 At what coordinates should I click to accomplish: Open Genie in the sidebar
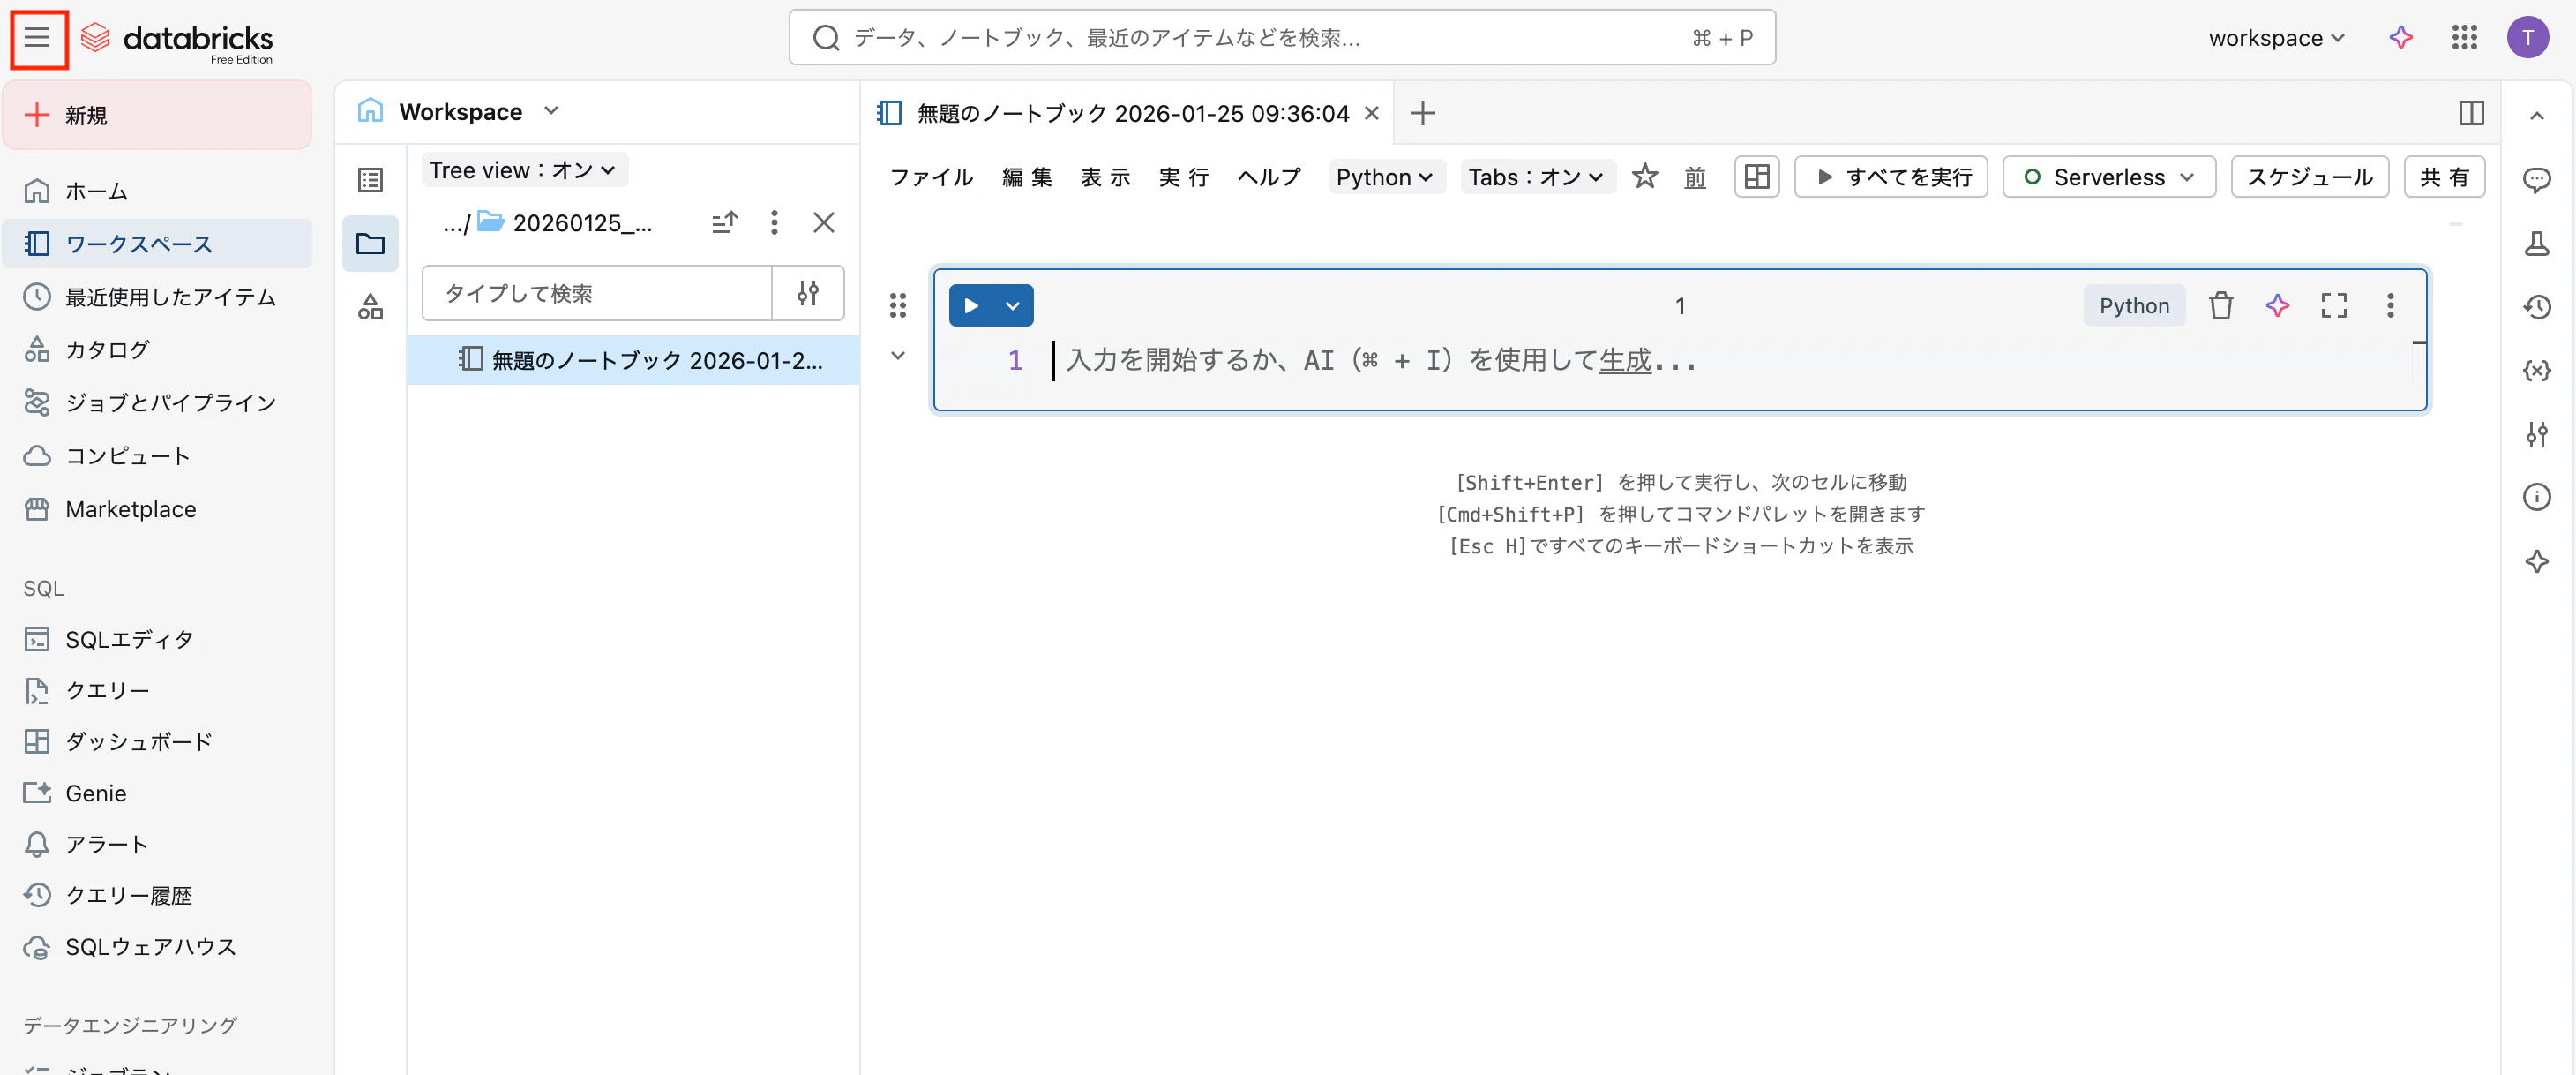157,793
